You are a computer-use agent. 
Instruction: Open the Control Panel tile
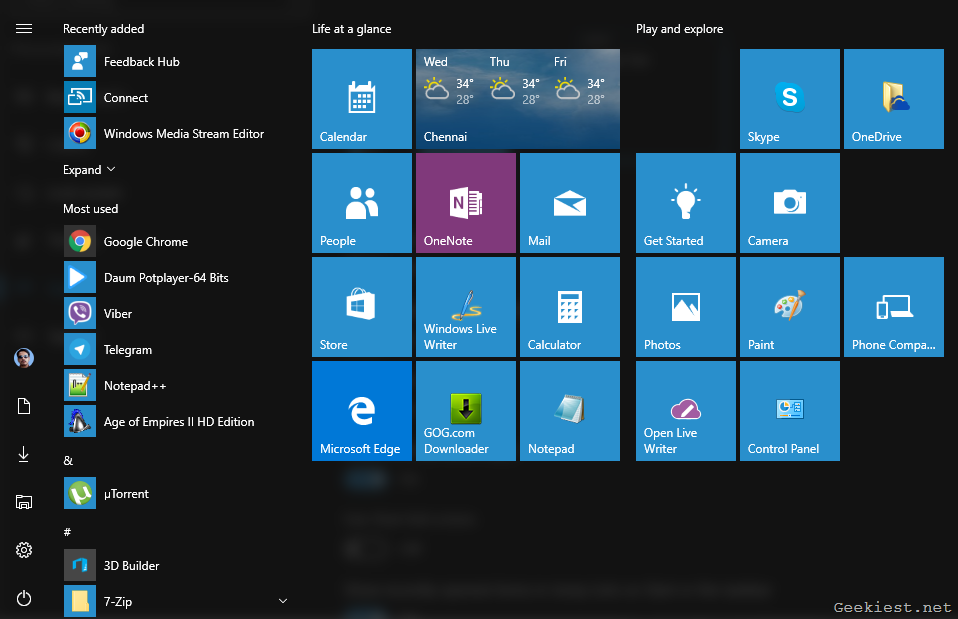(789, 411)
